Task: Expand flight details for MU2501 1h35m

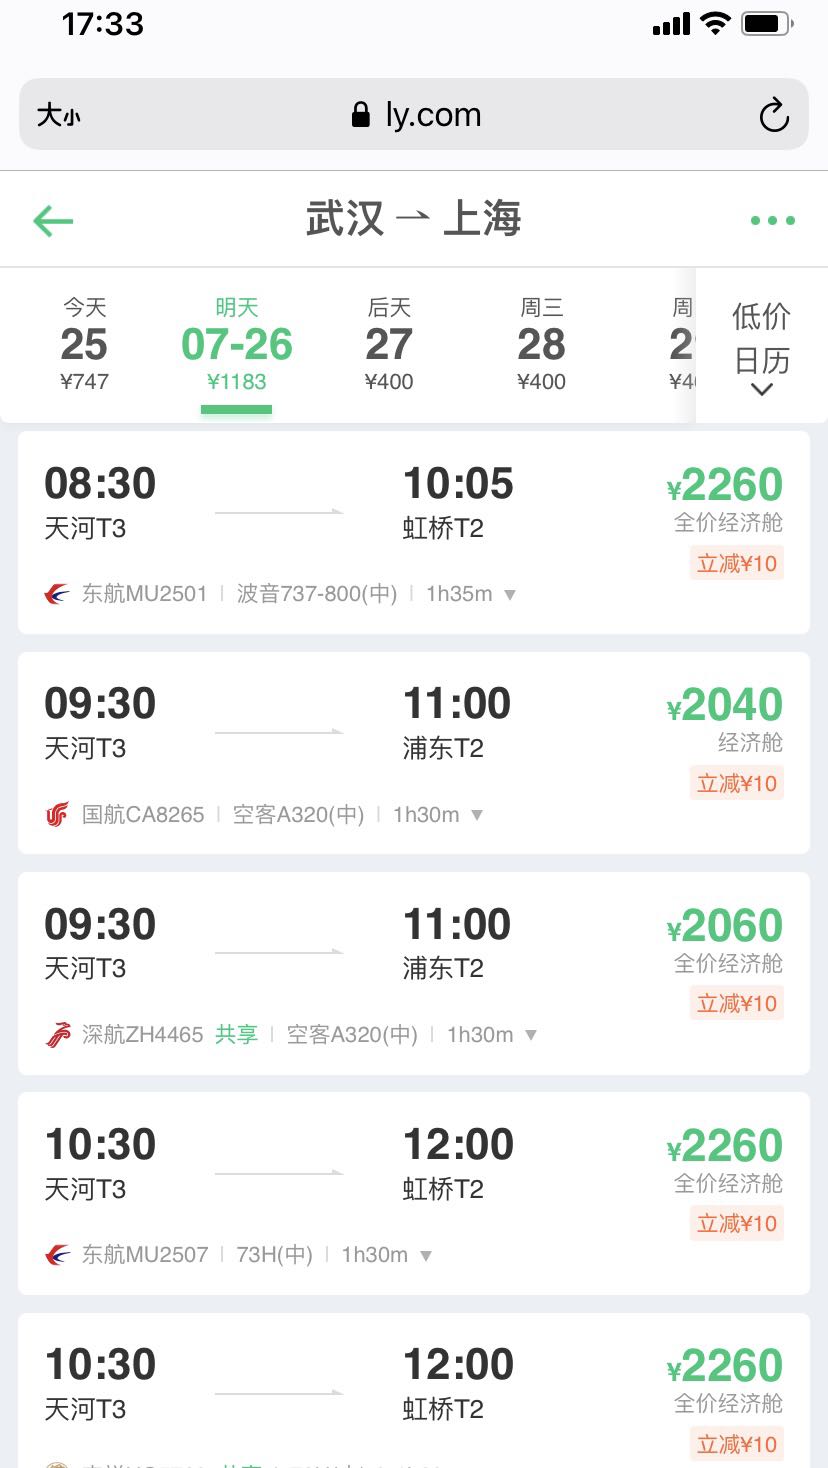Action: 510,595
